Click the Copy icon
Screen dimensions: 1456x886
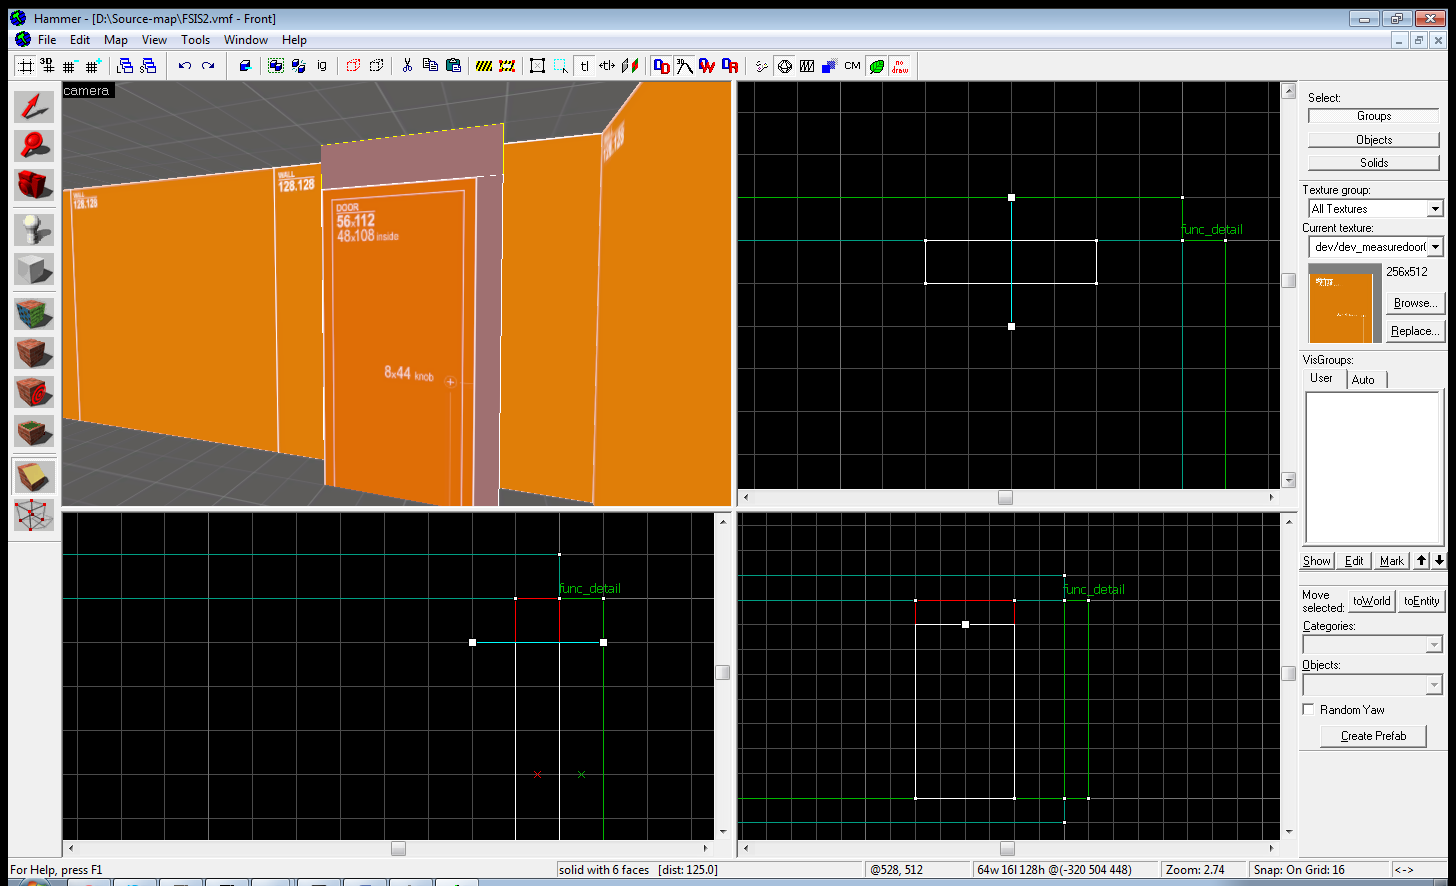pyautogui.click(x=430, y=66)
